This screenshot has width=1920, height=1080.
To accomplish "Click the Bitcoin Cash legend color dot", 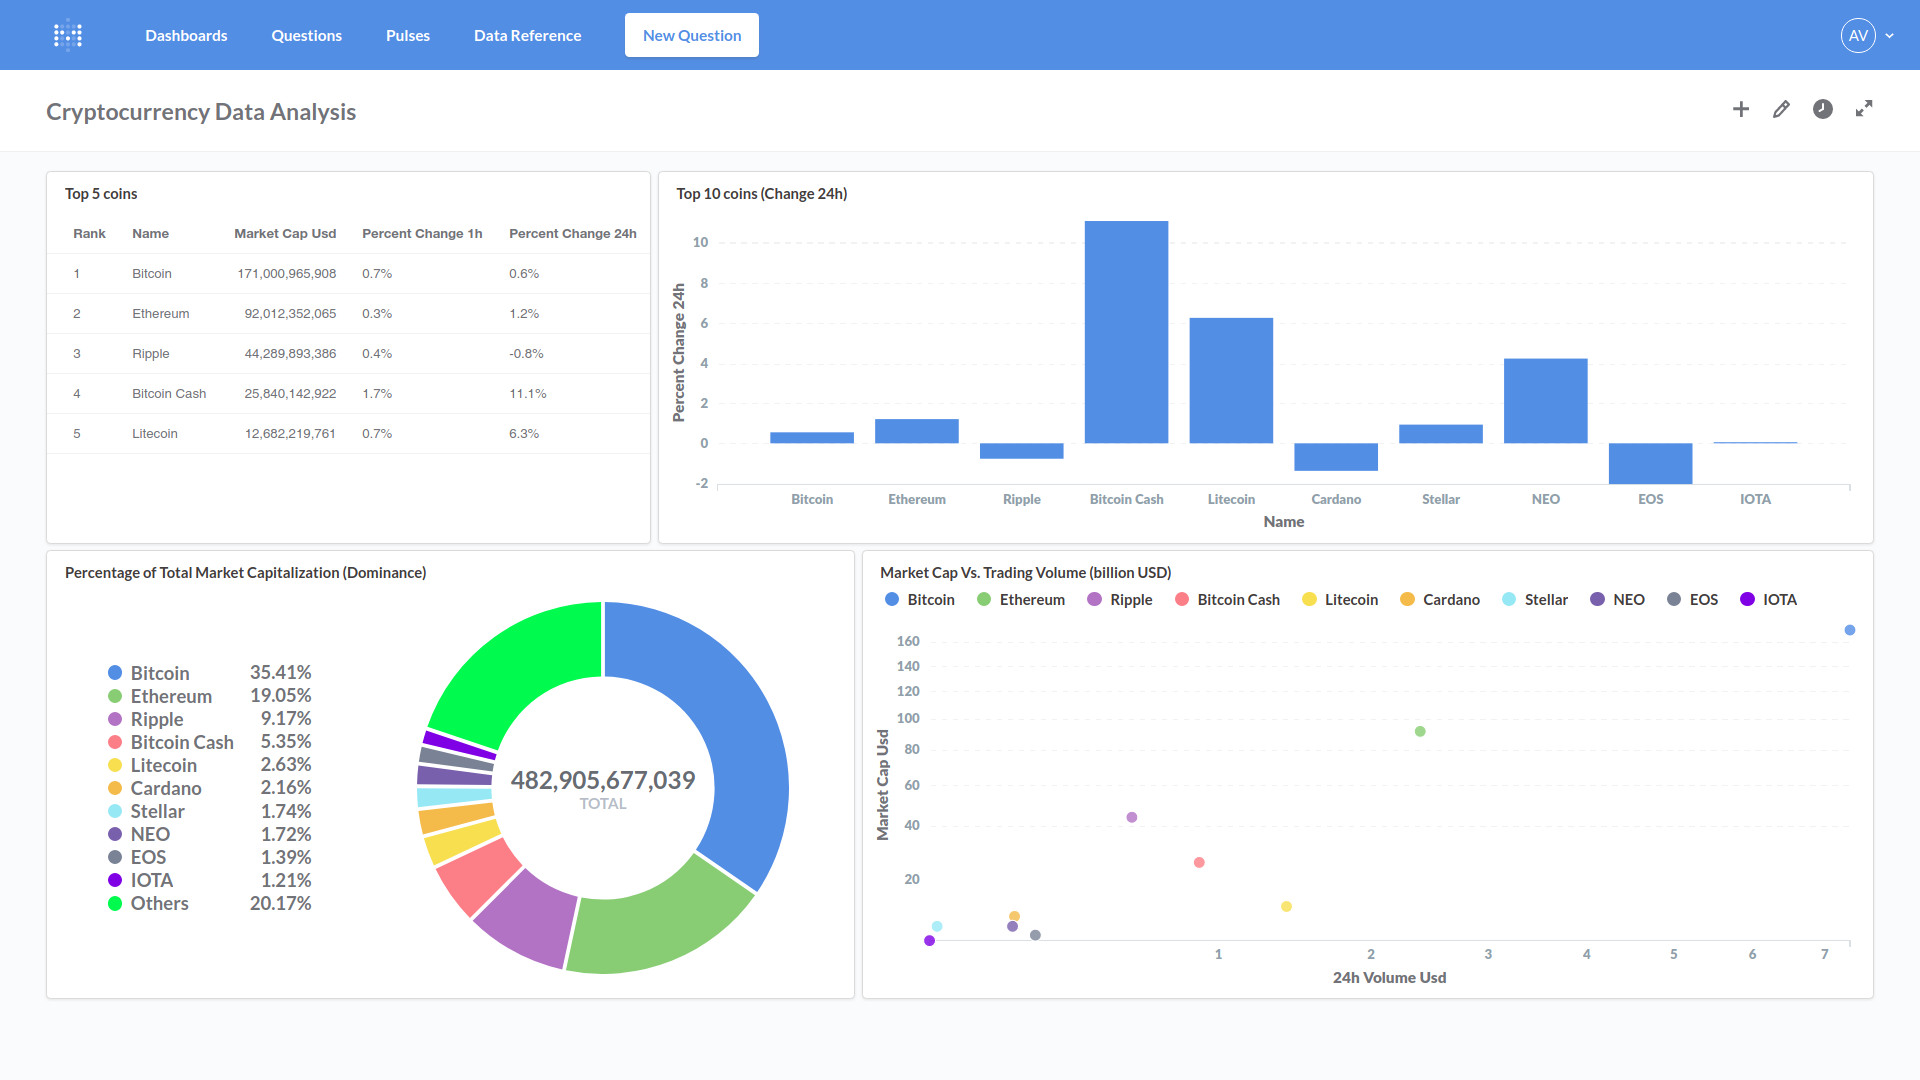I will 1182,600.
